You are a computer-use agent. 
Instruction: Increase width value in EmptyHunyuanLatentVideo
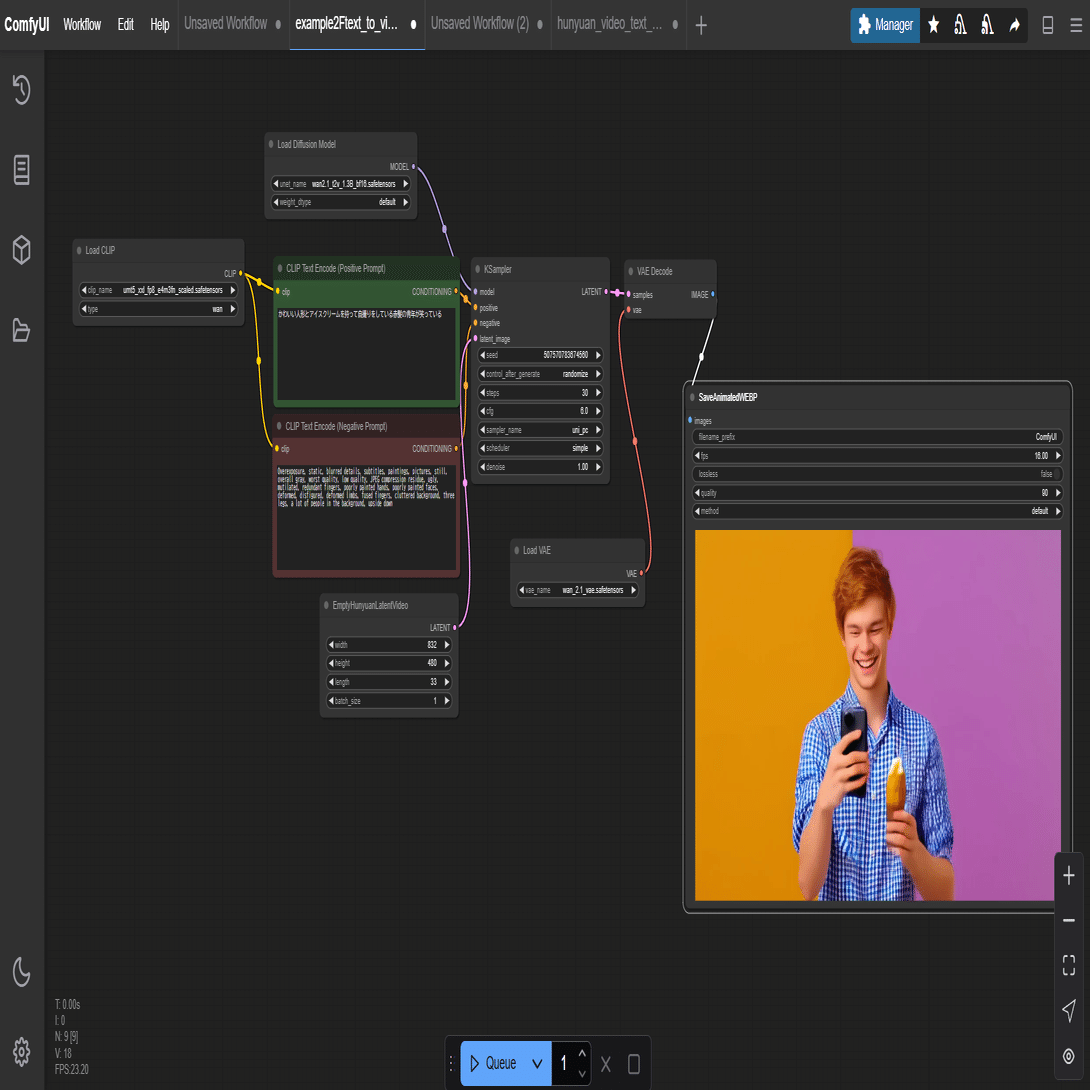447,644
